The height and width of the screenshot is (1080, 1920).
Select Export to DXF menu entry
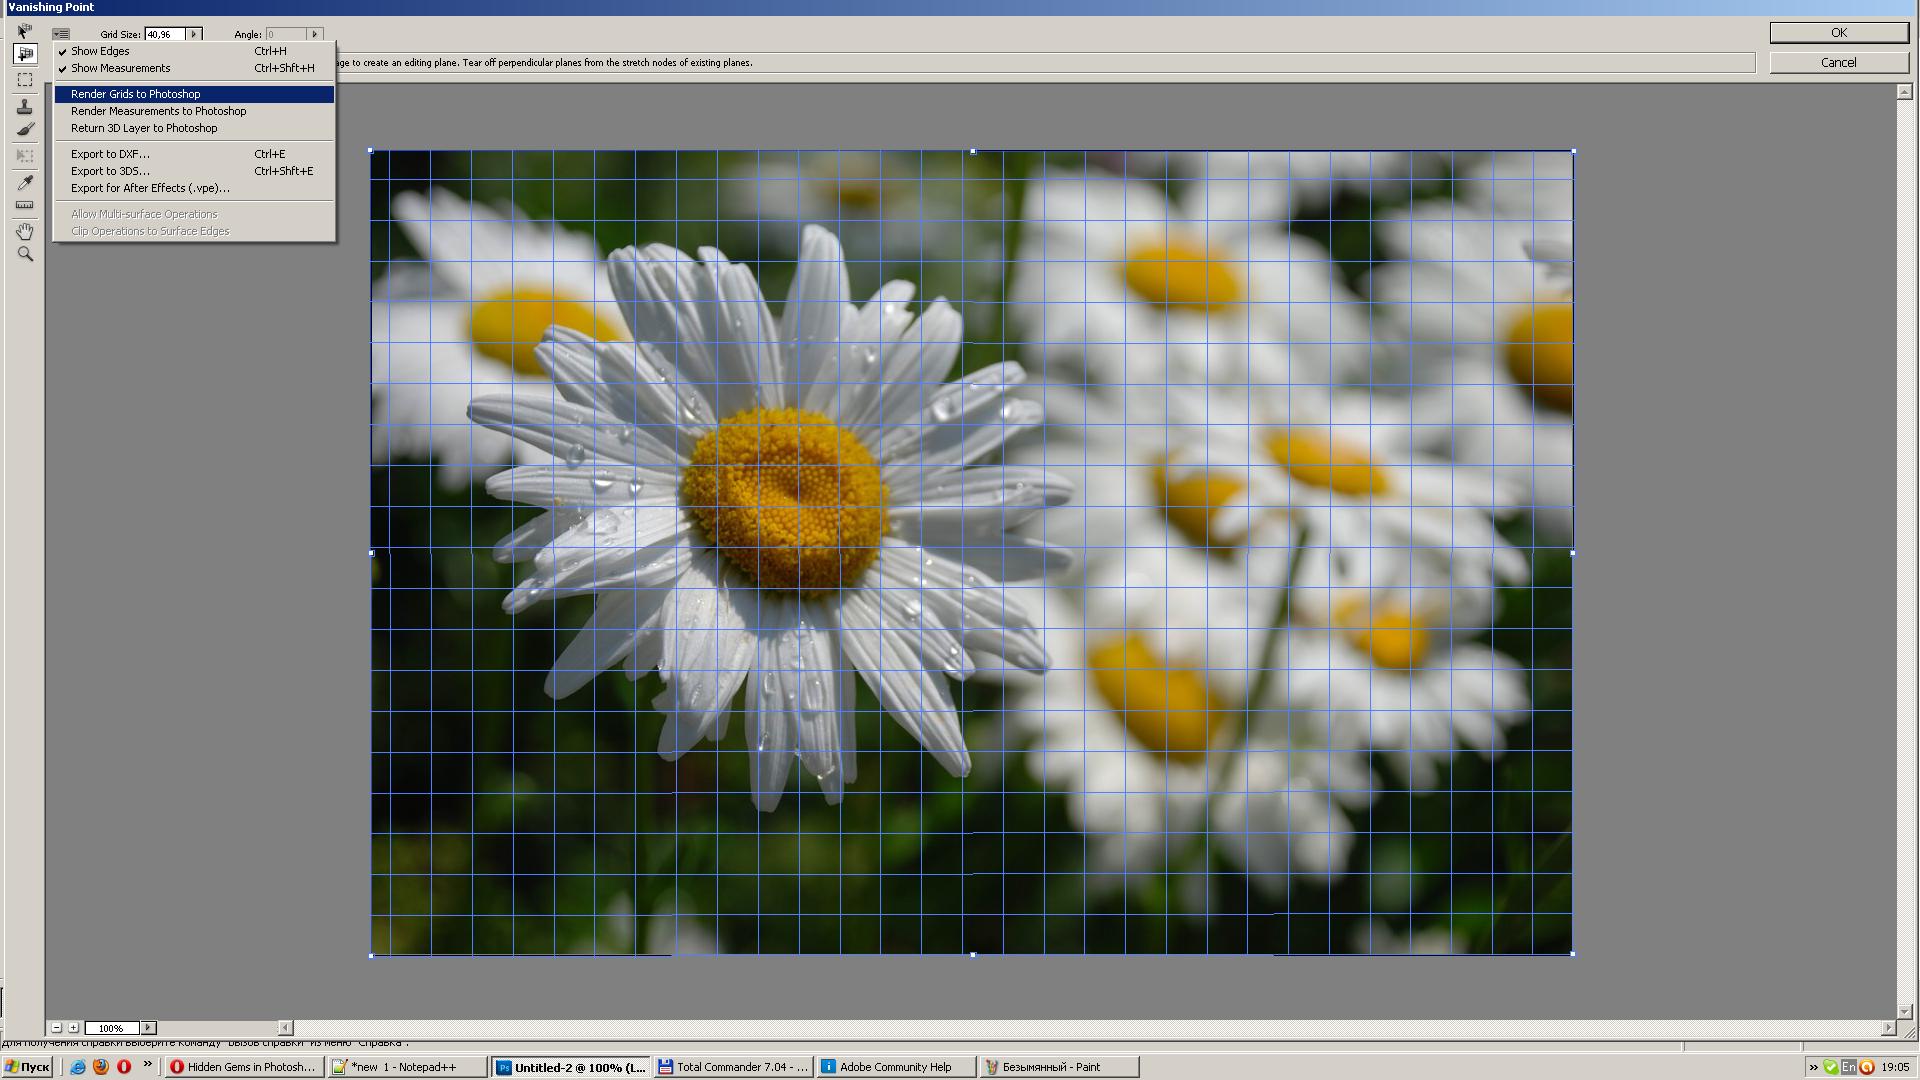(110, 154)
